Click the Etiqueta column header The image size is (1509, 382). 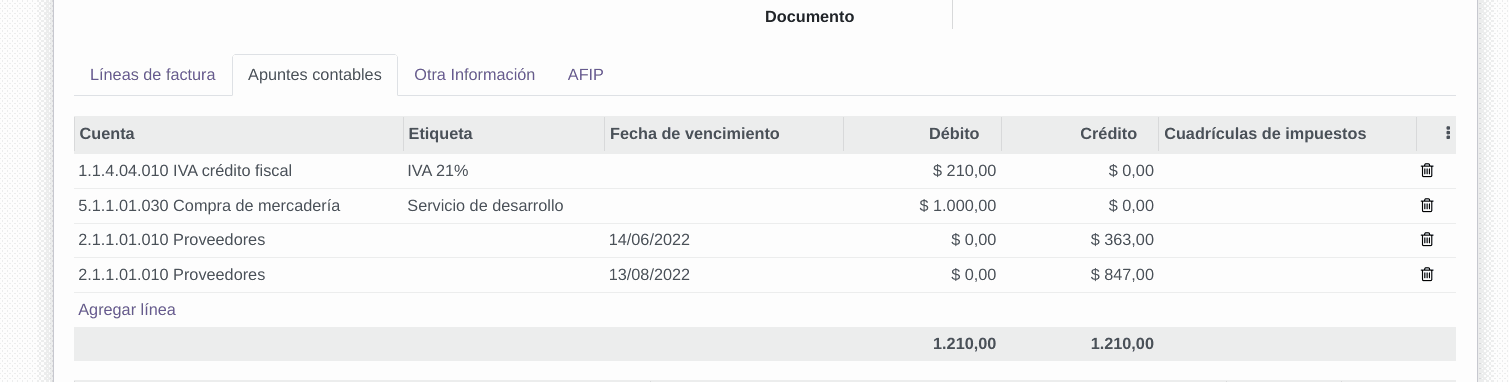point(504,134)
